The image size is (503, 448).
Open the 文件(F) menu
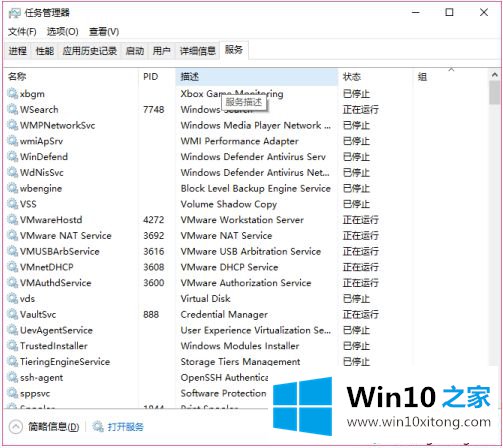point(22,32)
